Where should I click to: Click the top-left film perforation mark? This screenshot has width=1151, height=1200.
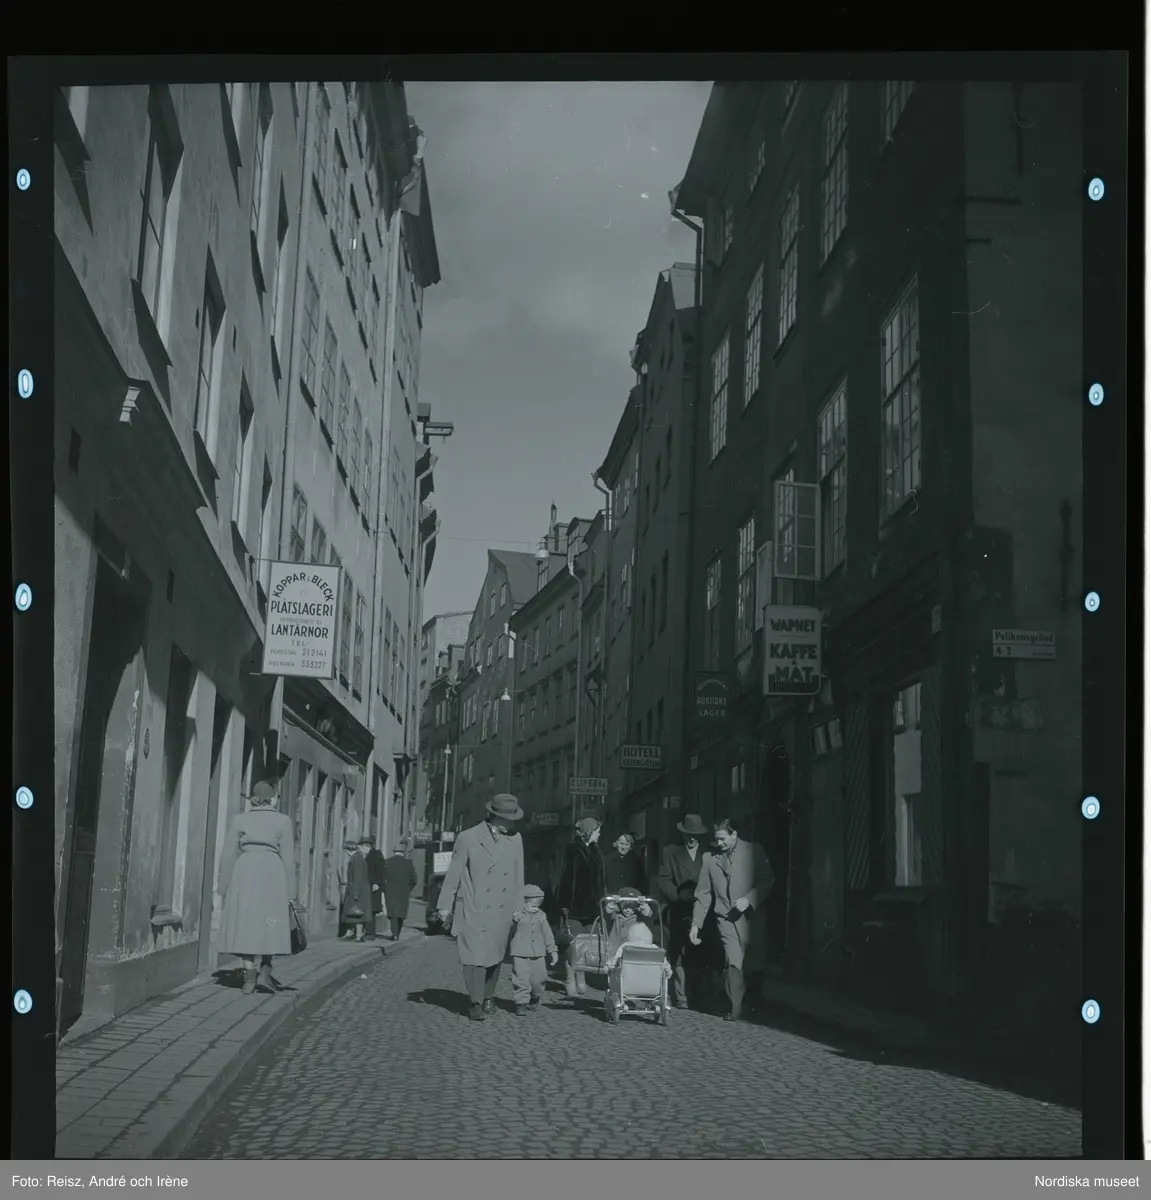pyautogui.click(x=24, y=180)
